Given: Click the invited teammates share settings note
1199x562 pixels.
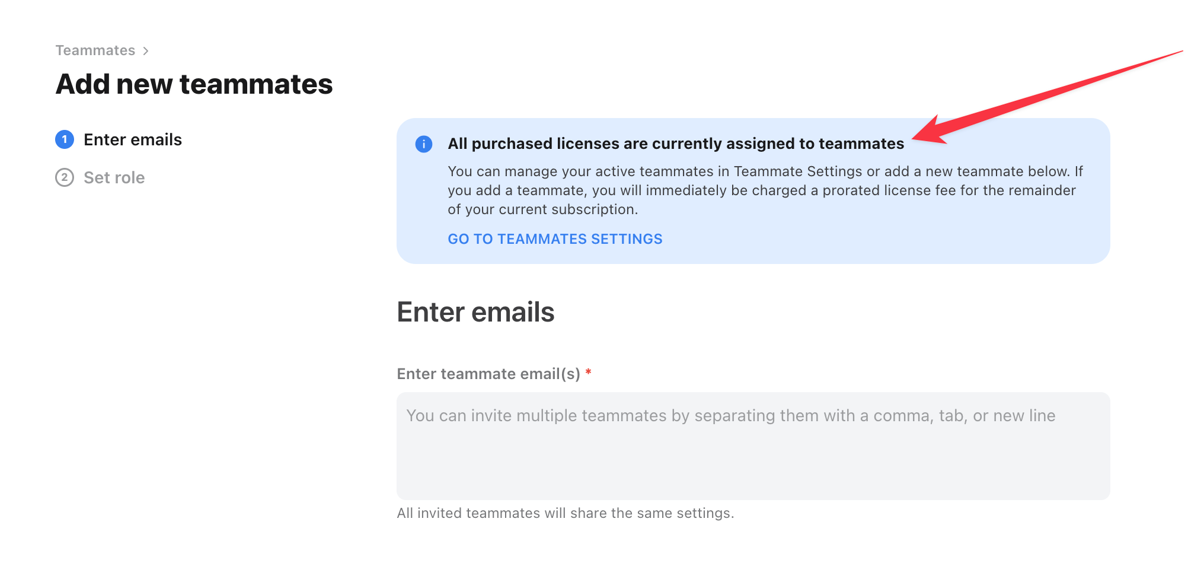Looking at the screenshot, I should coord(565,513).
